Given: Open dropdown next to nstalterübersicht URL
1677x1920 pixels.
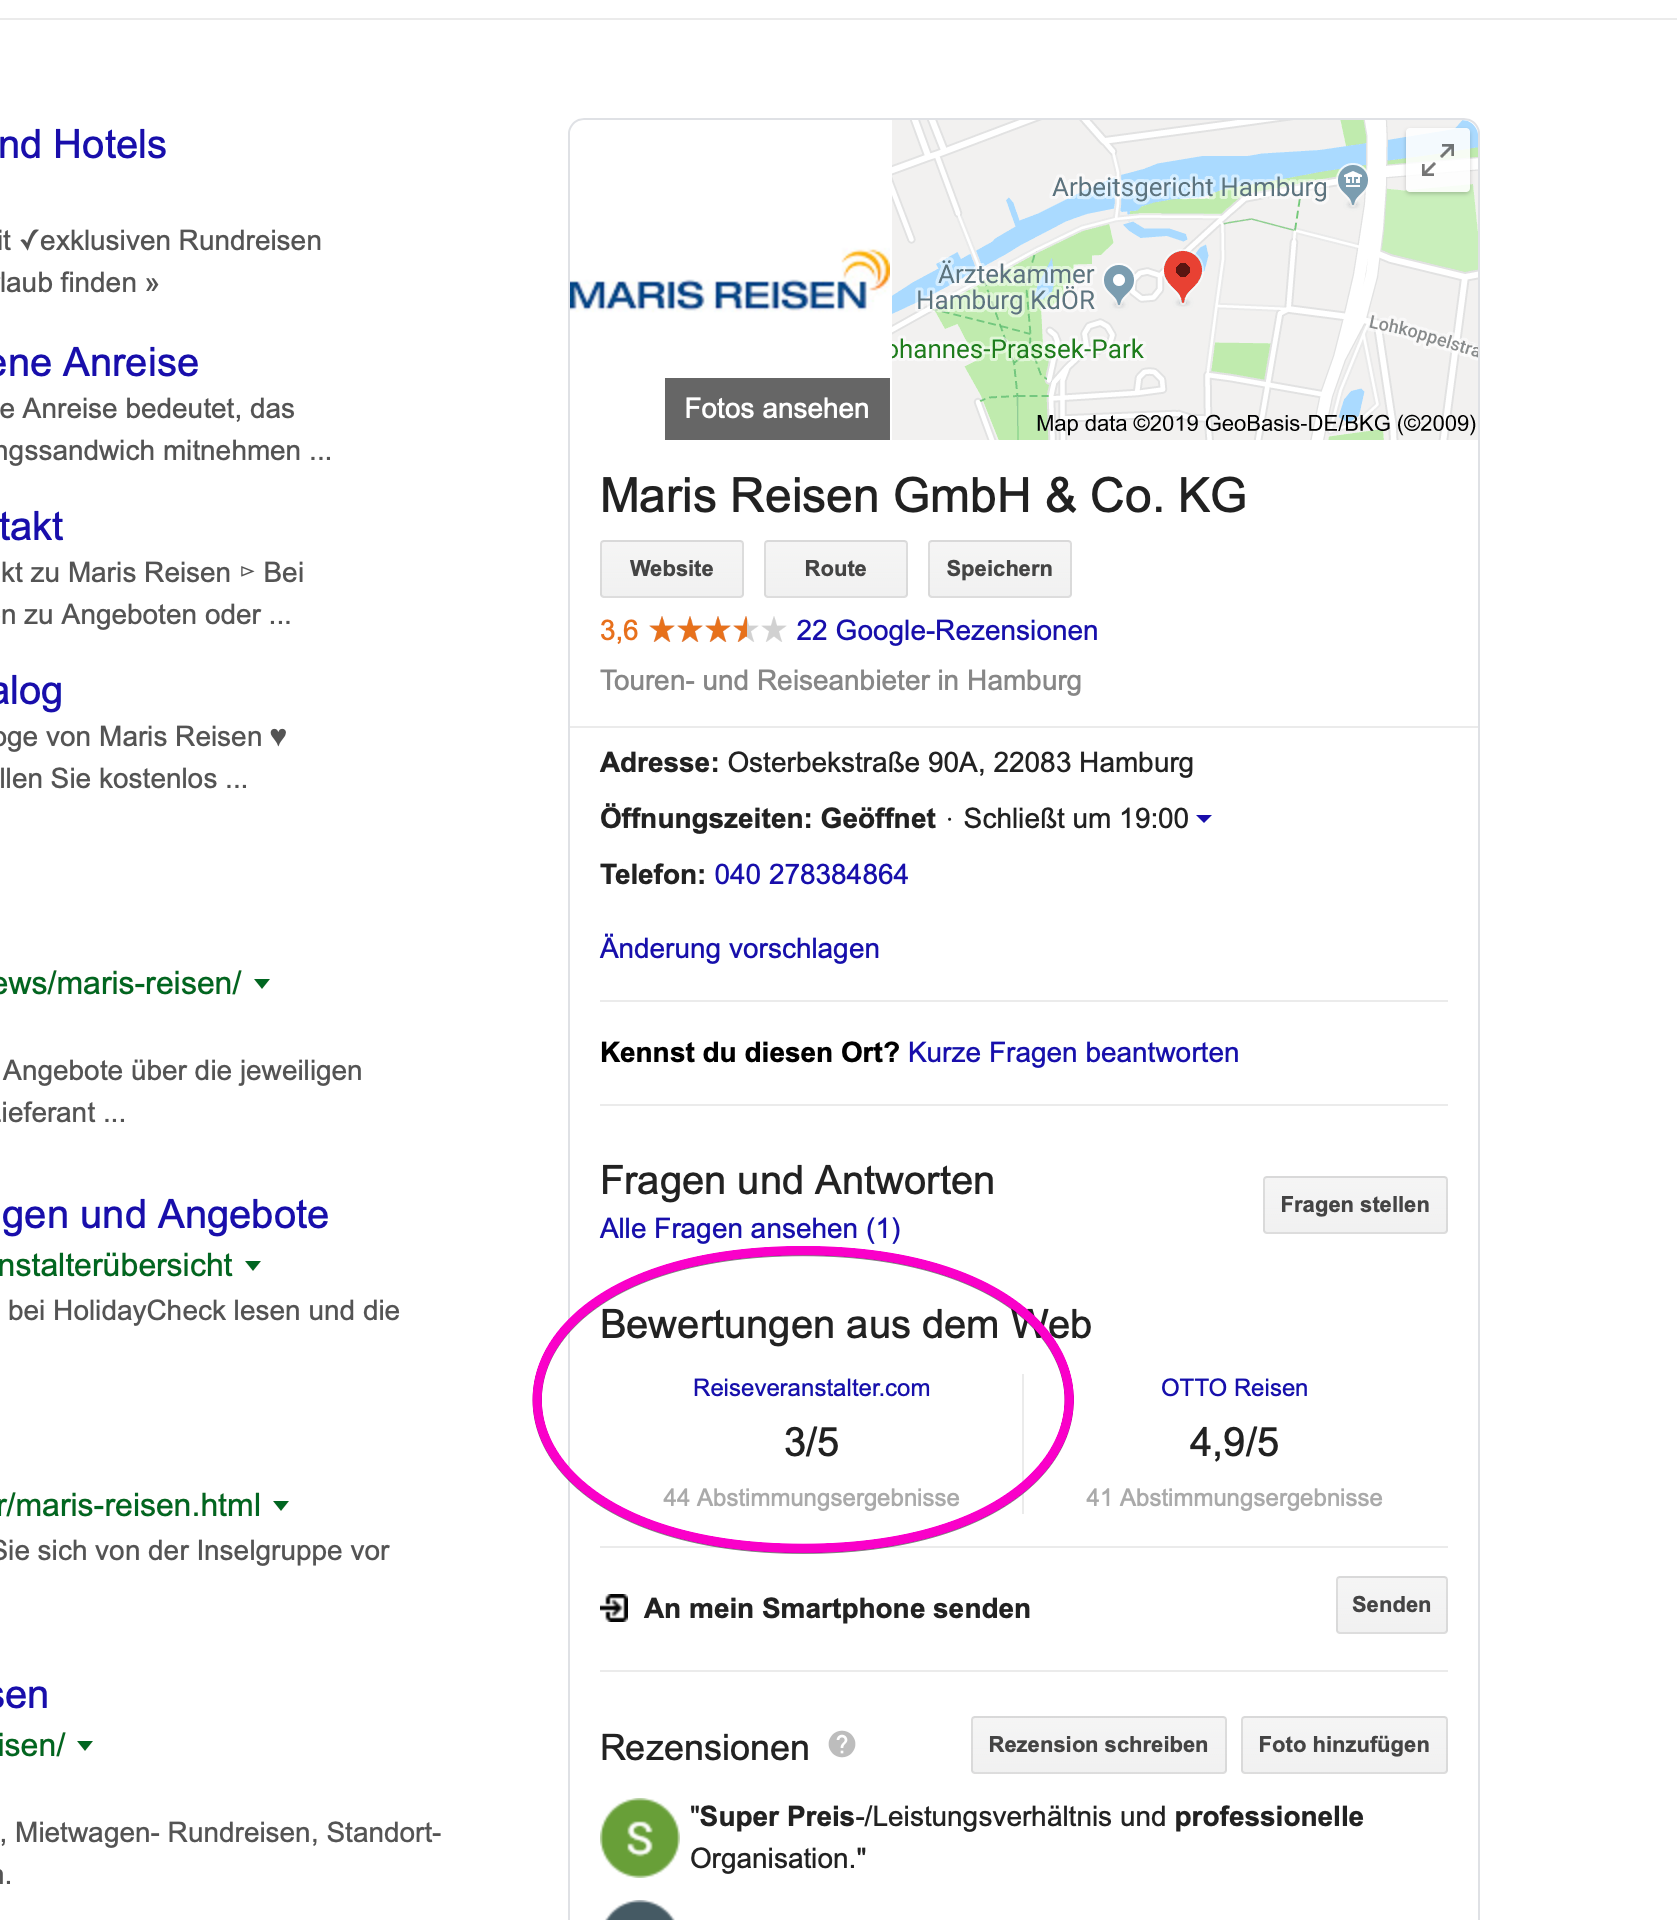Looking at the screenshot, I should (x=253, y=1266).
